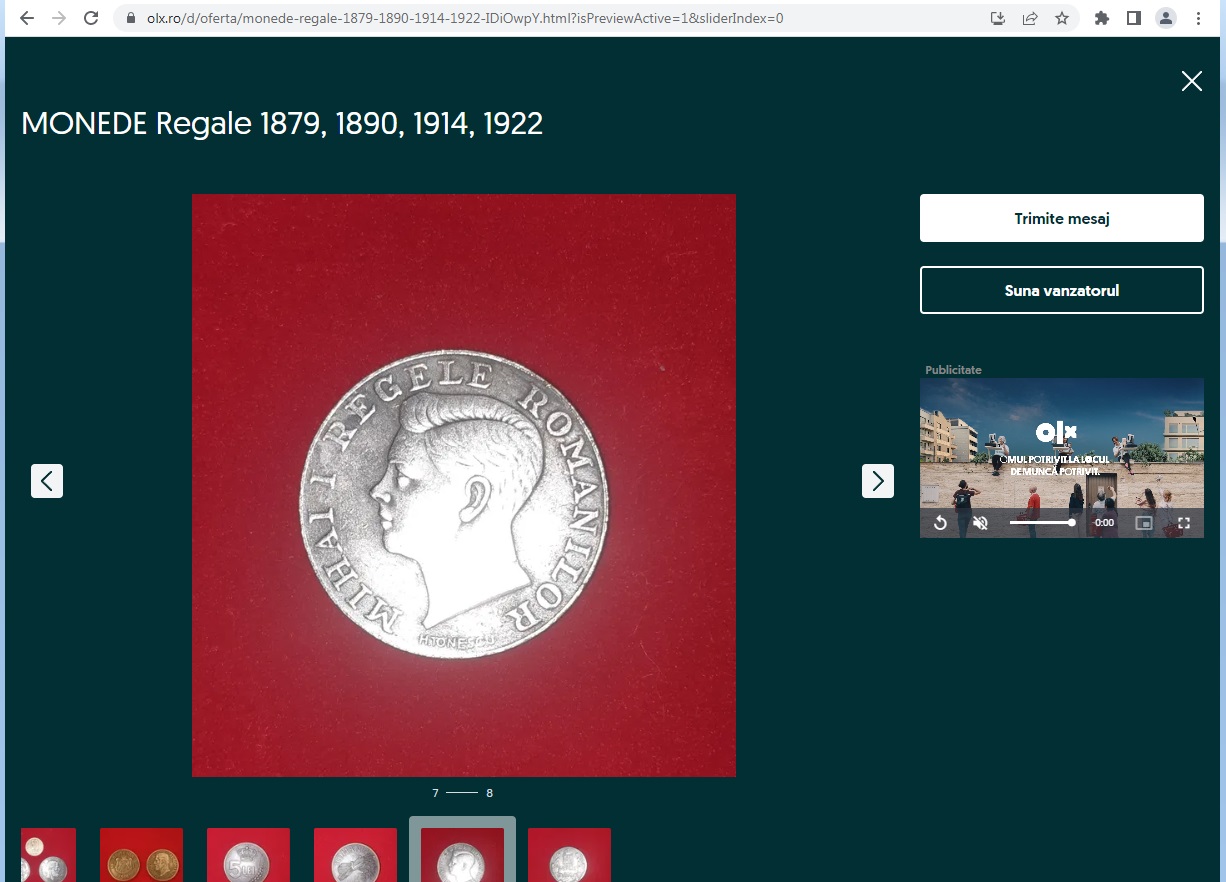
Task: Open browser extensions puzzle icon
Action: [1102, 18]
